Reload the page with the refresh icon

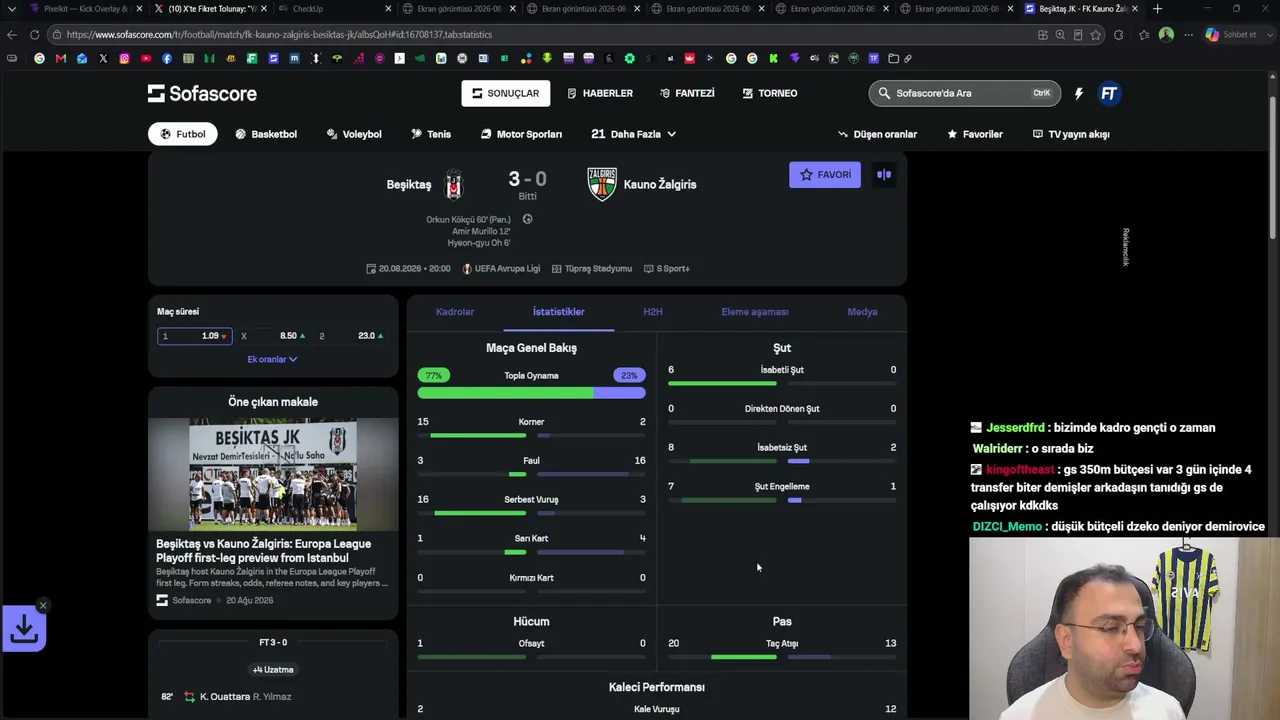coord(34,34)
